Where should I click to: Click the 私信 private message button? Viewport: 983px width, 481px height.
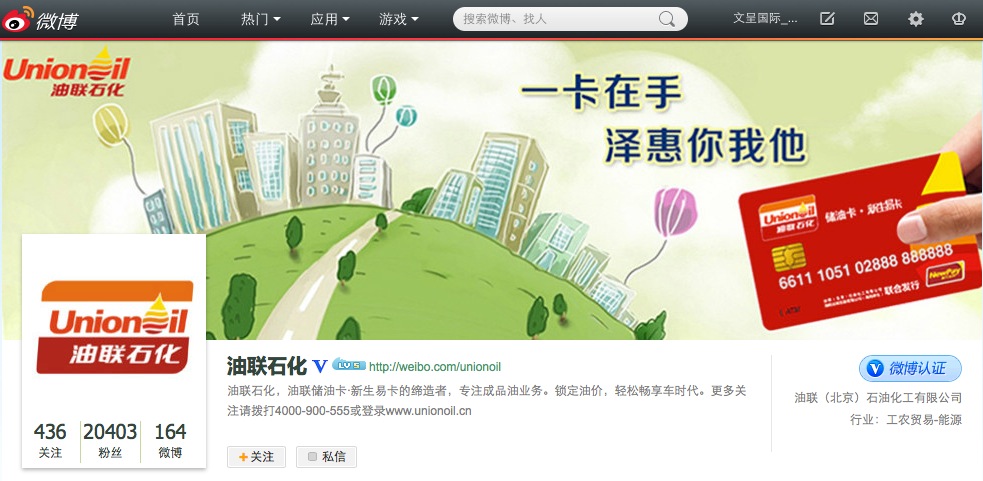(x=326, y=457)
